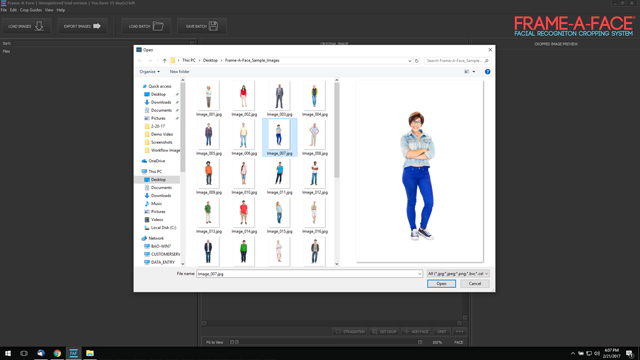This screenshot has height=360, width=640.
Task: Click the Help question mark icon
Action: [487, 71]
